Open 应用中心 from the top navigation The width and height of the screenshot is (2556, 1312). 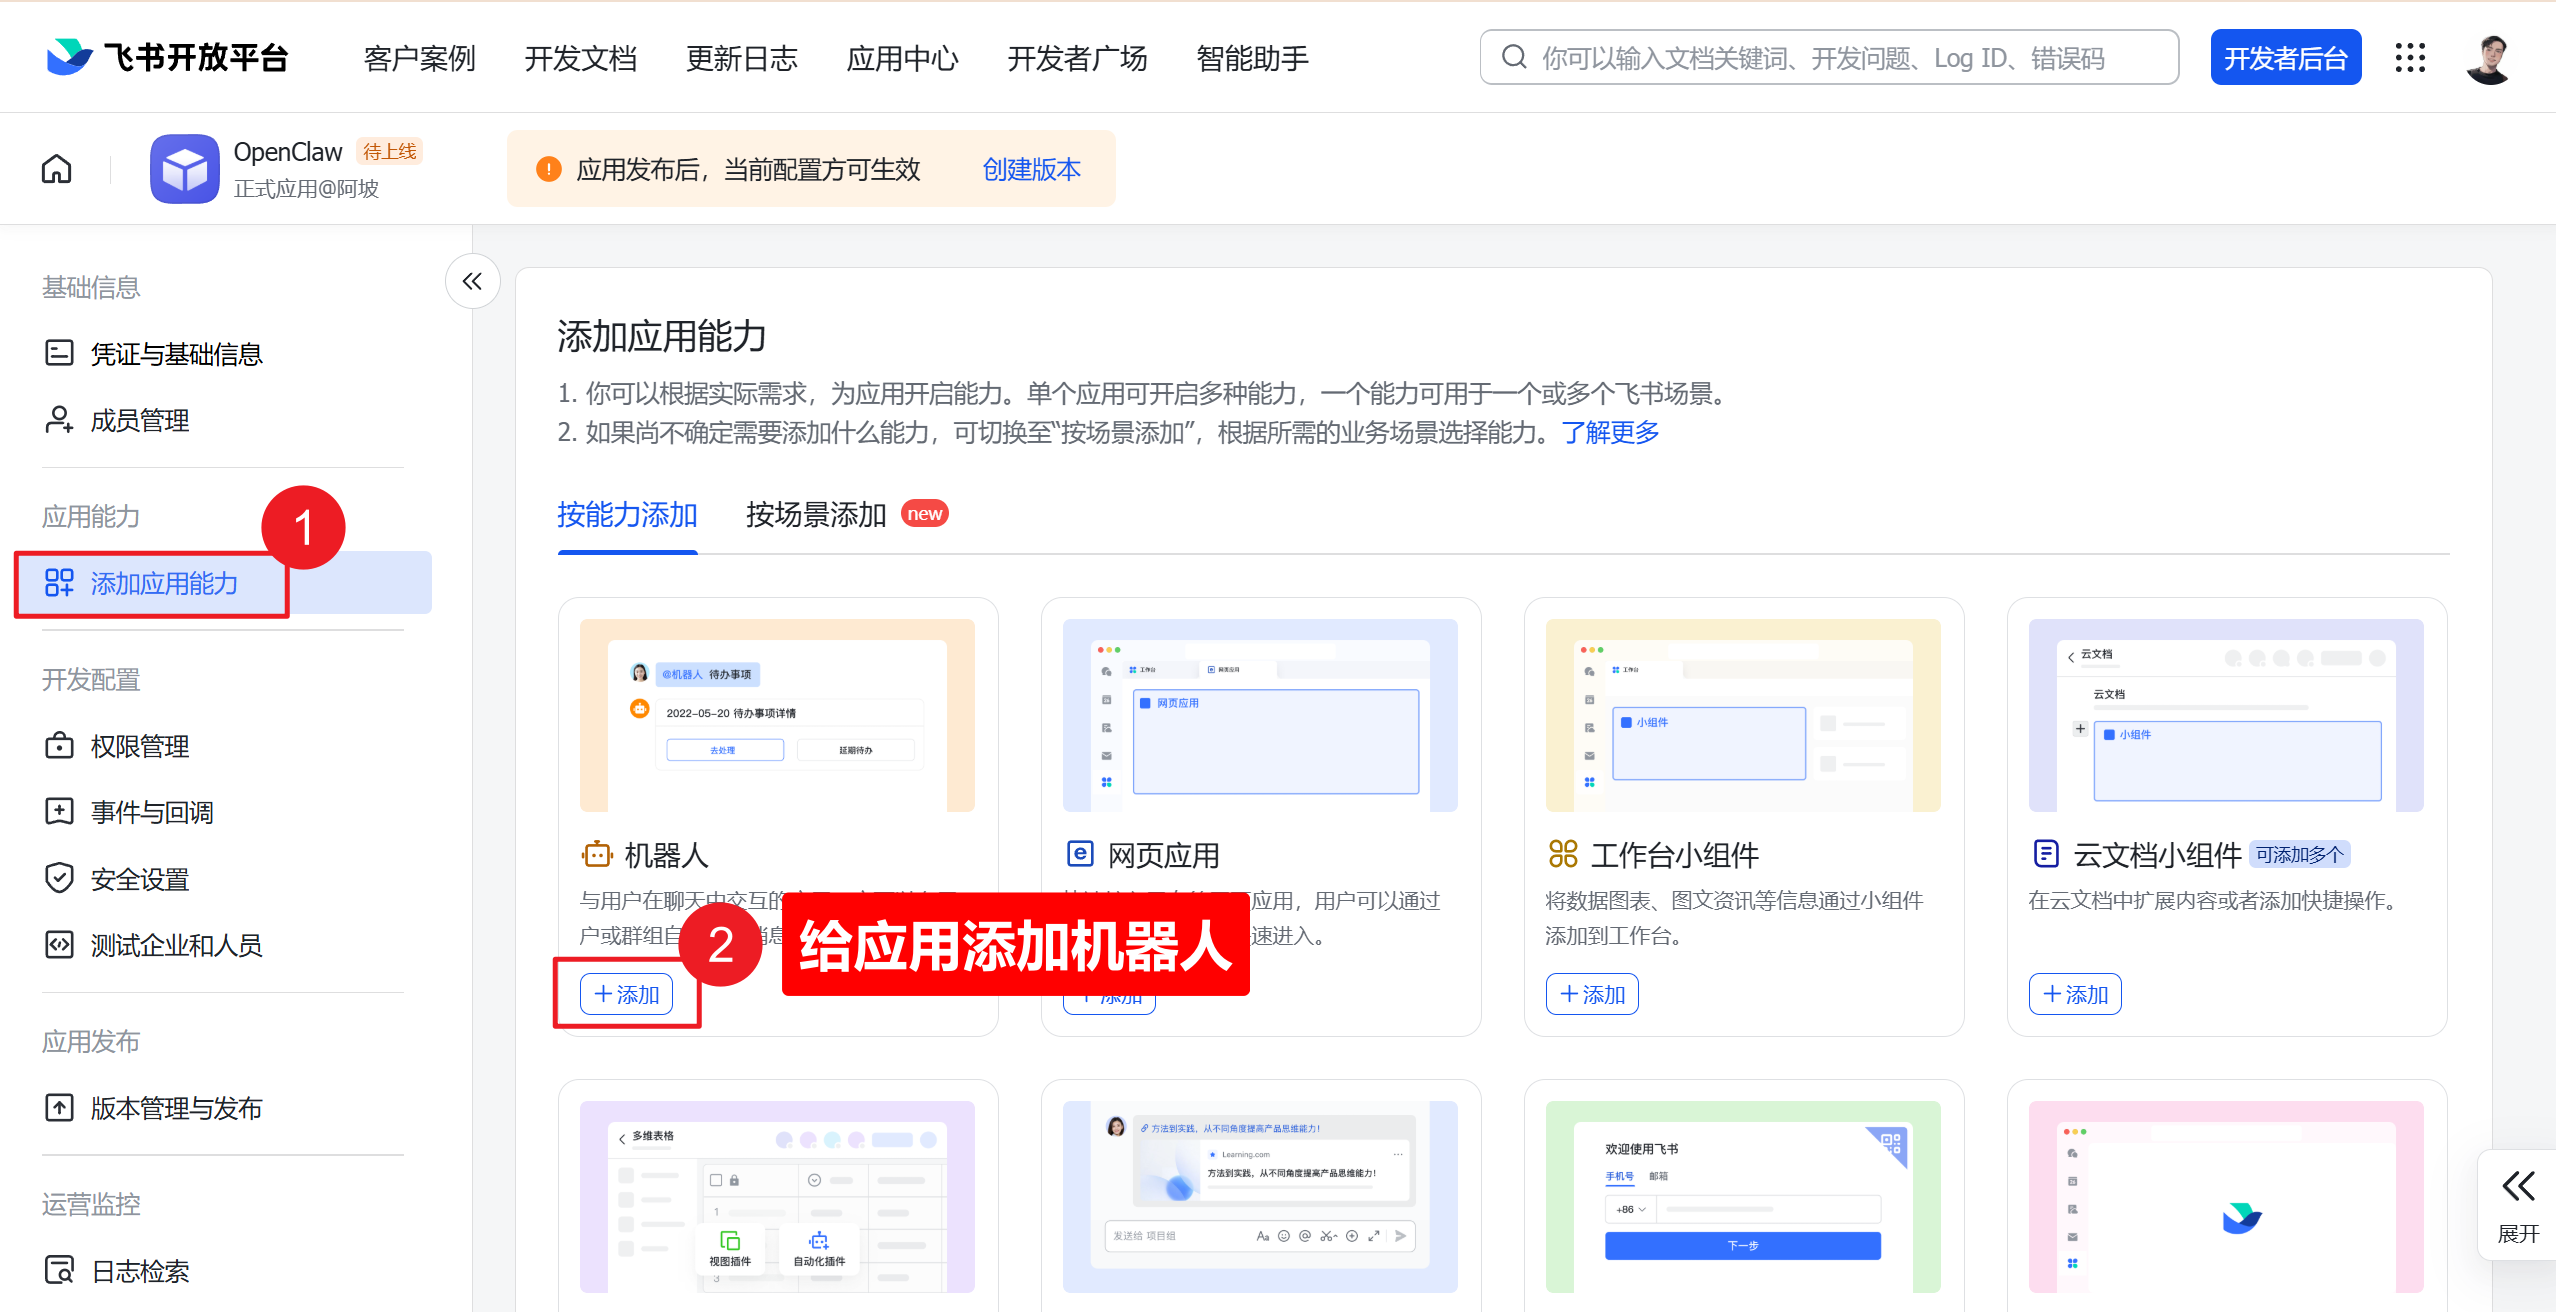(x=901, y=58)
